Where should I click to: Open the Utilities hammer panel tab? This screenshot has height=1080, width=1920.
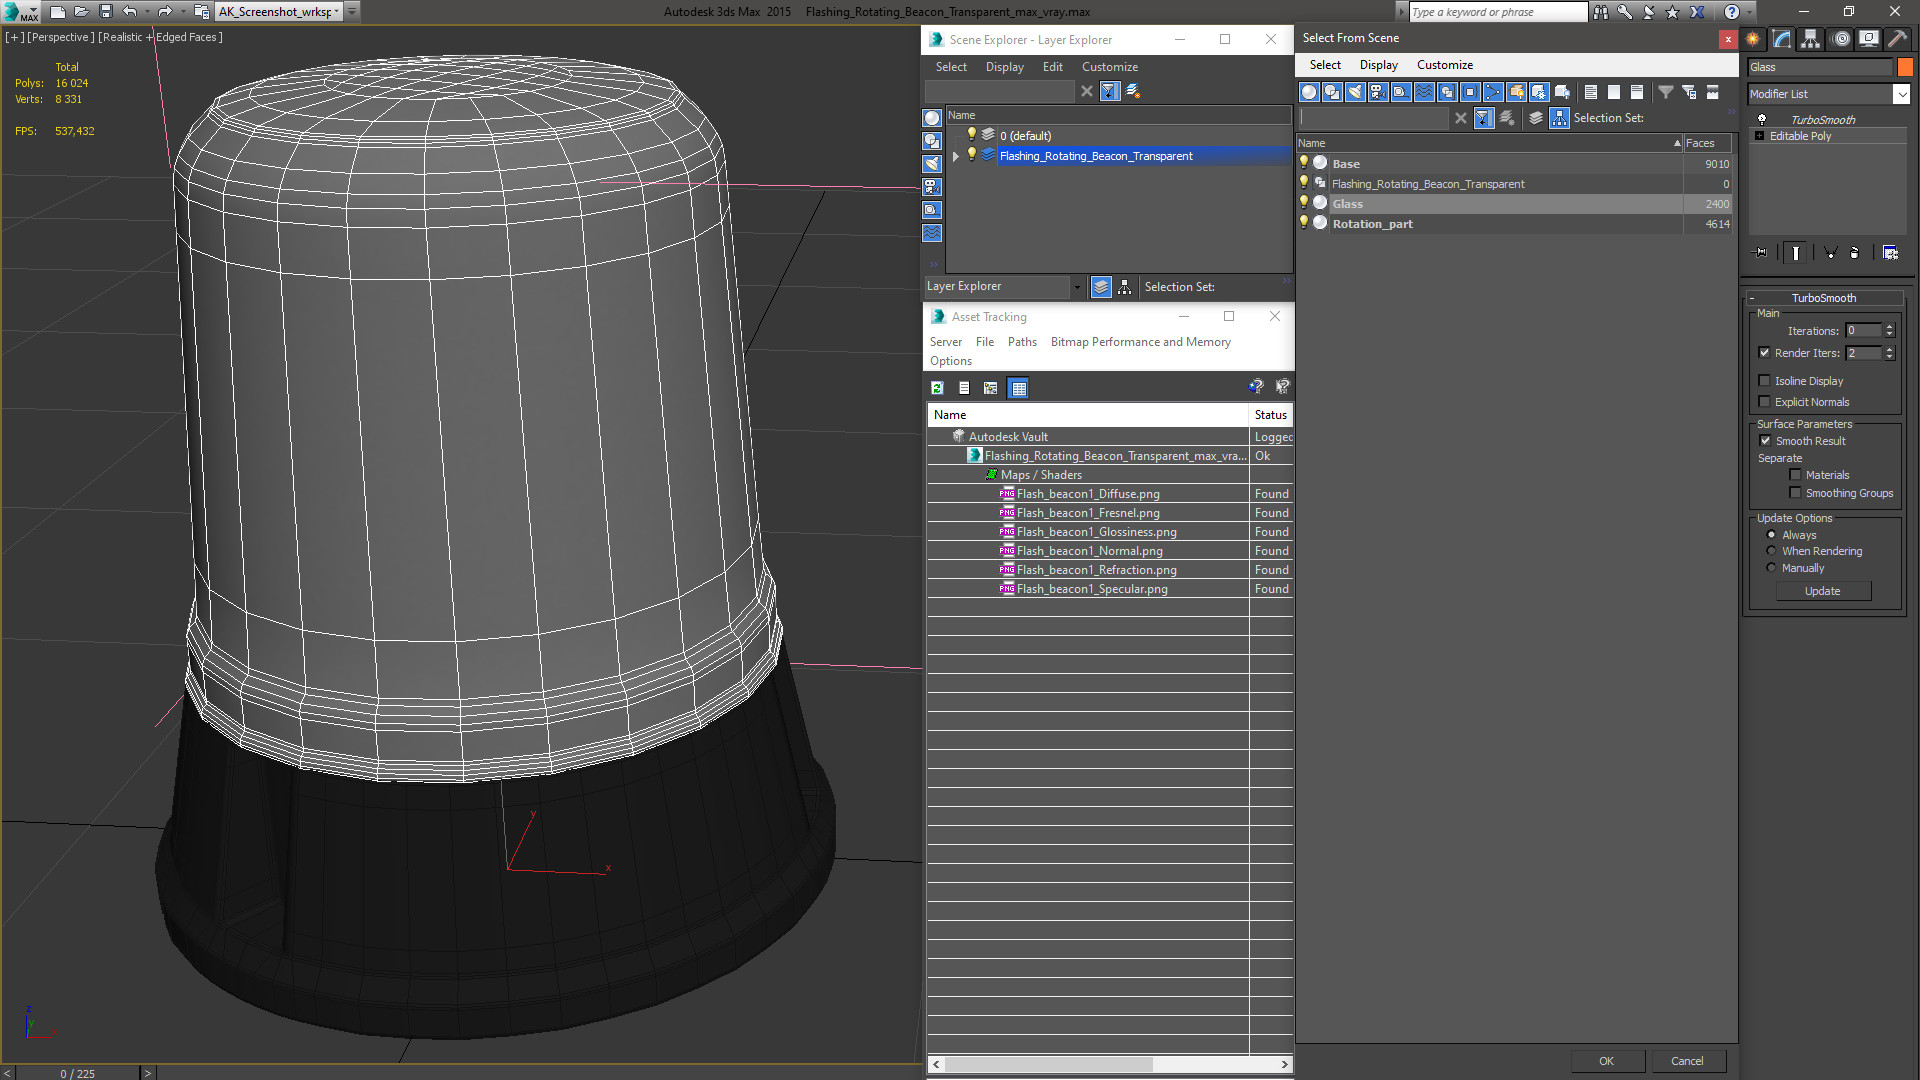[x=1897, y=39]
